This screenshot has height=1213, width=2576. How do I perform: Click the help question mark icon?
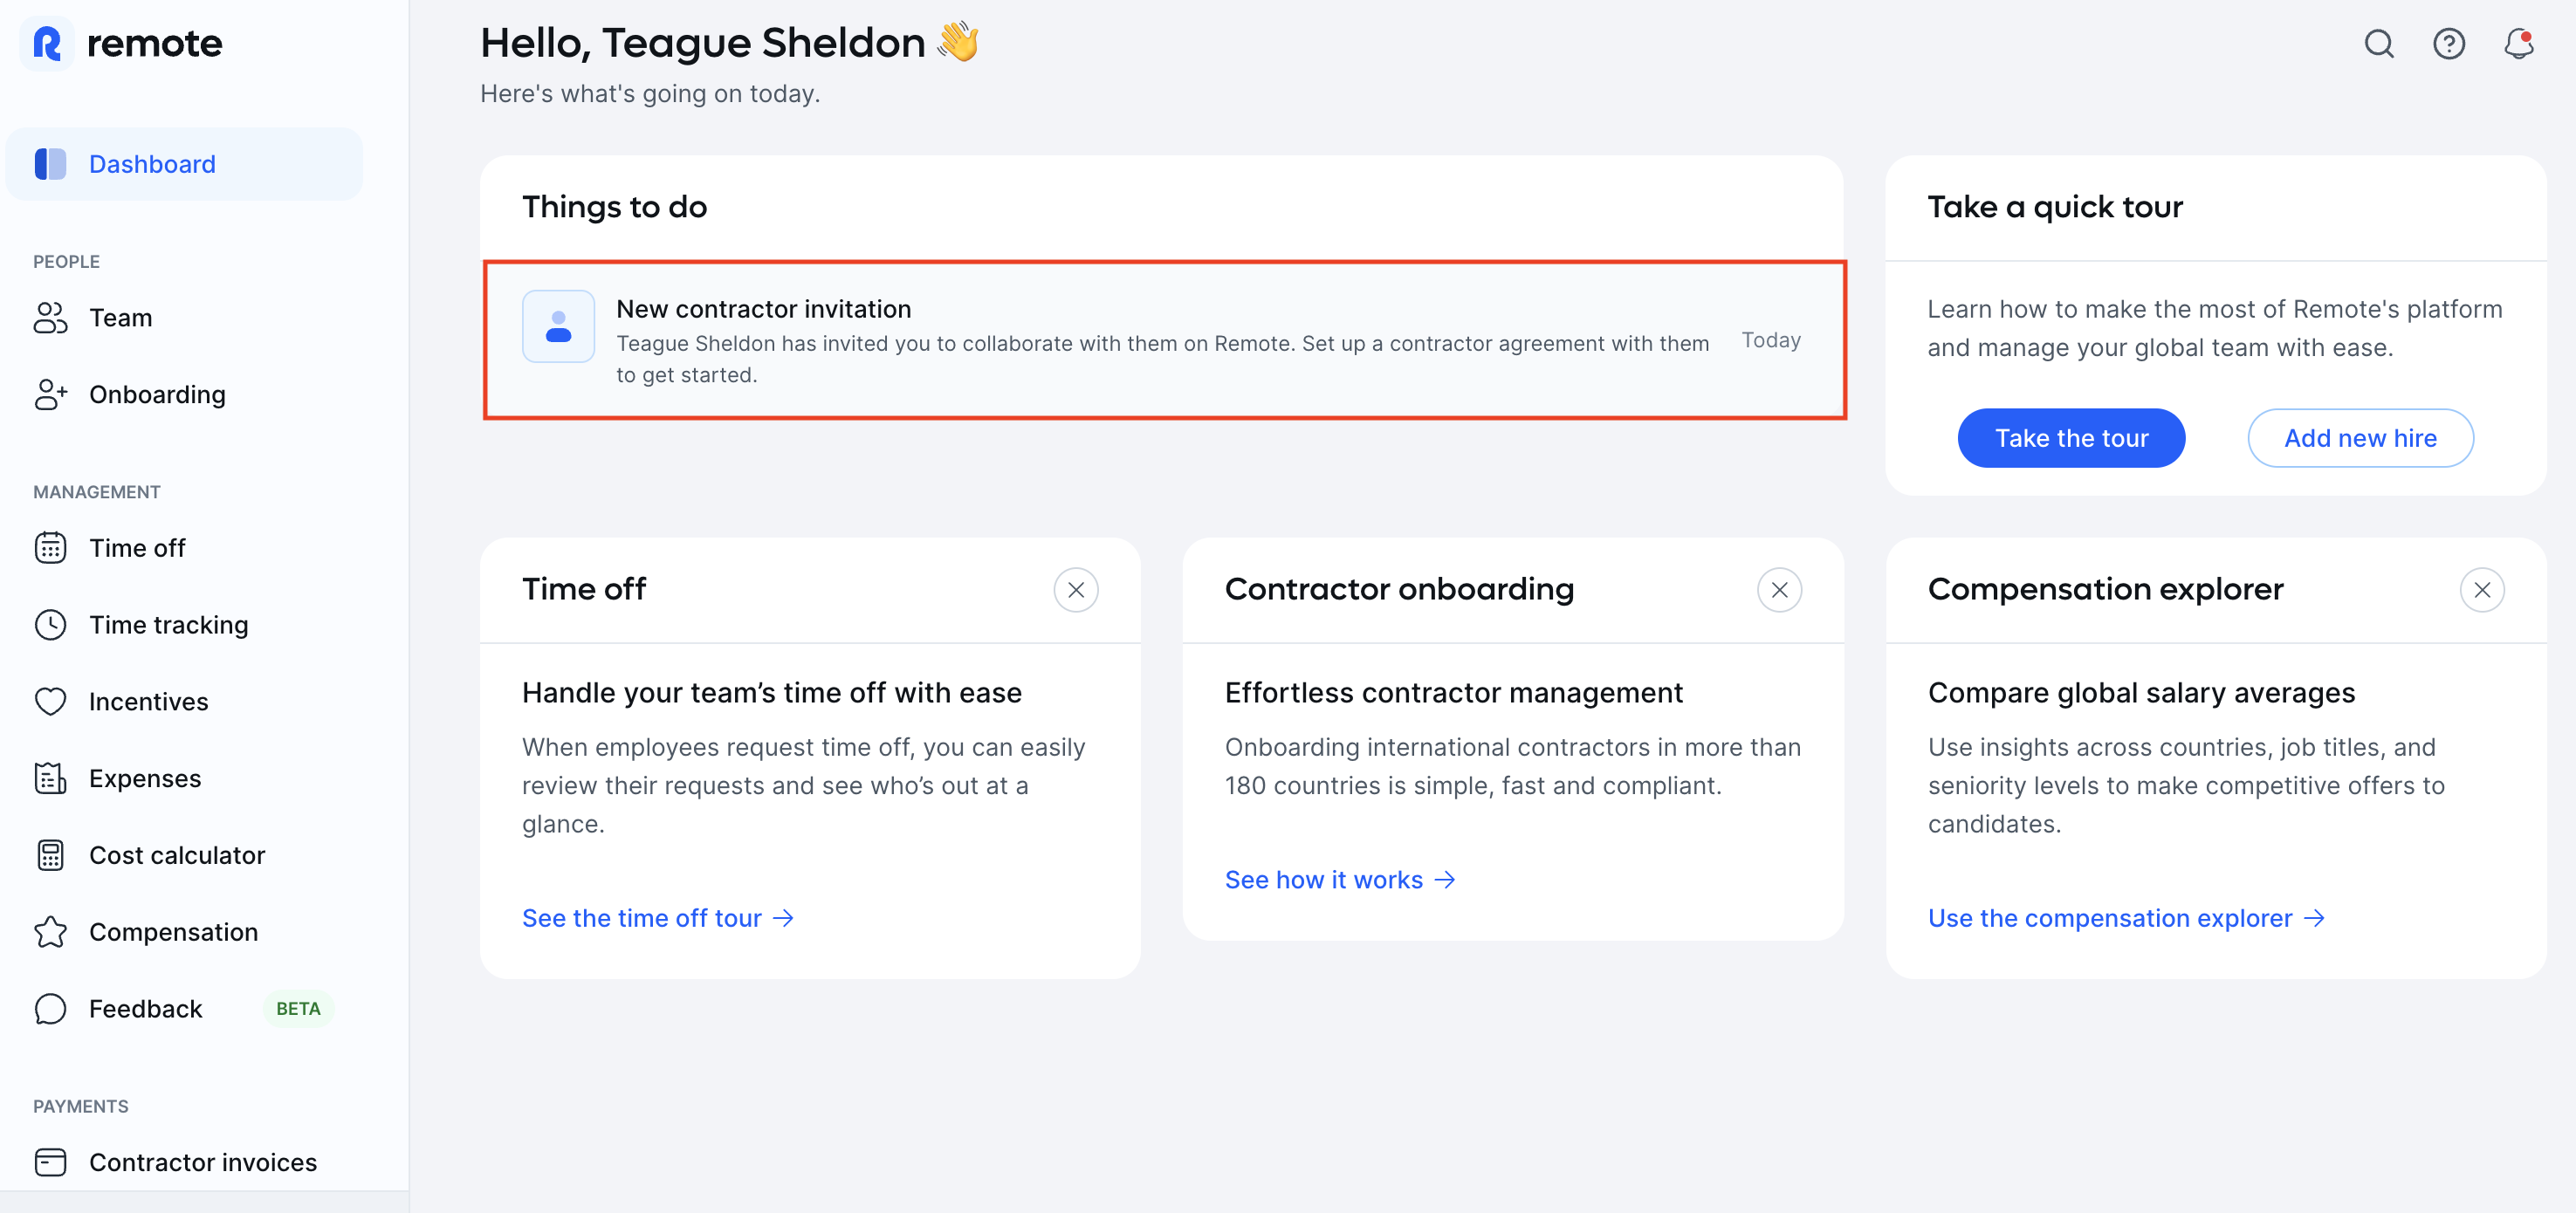[2448, 44]
